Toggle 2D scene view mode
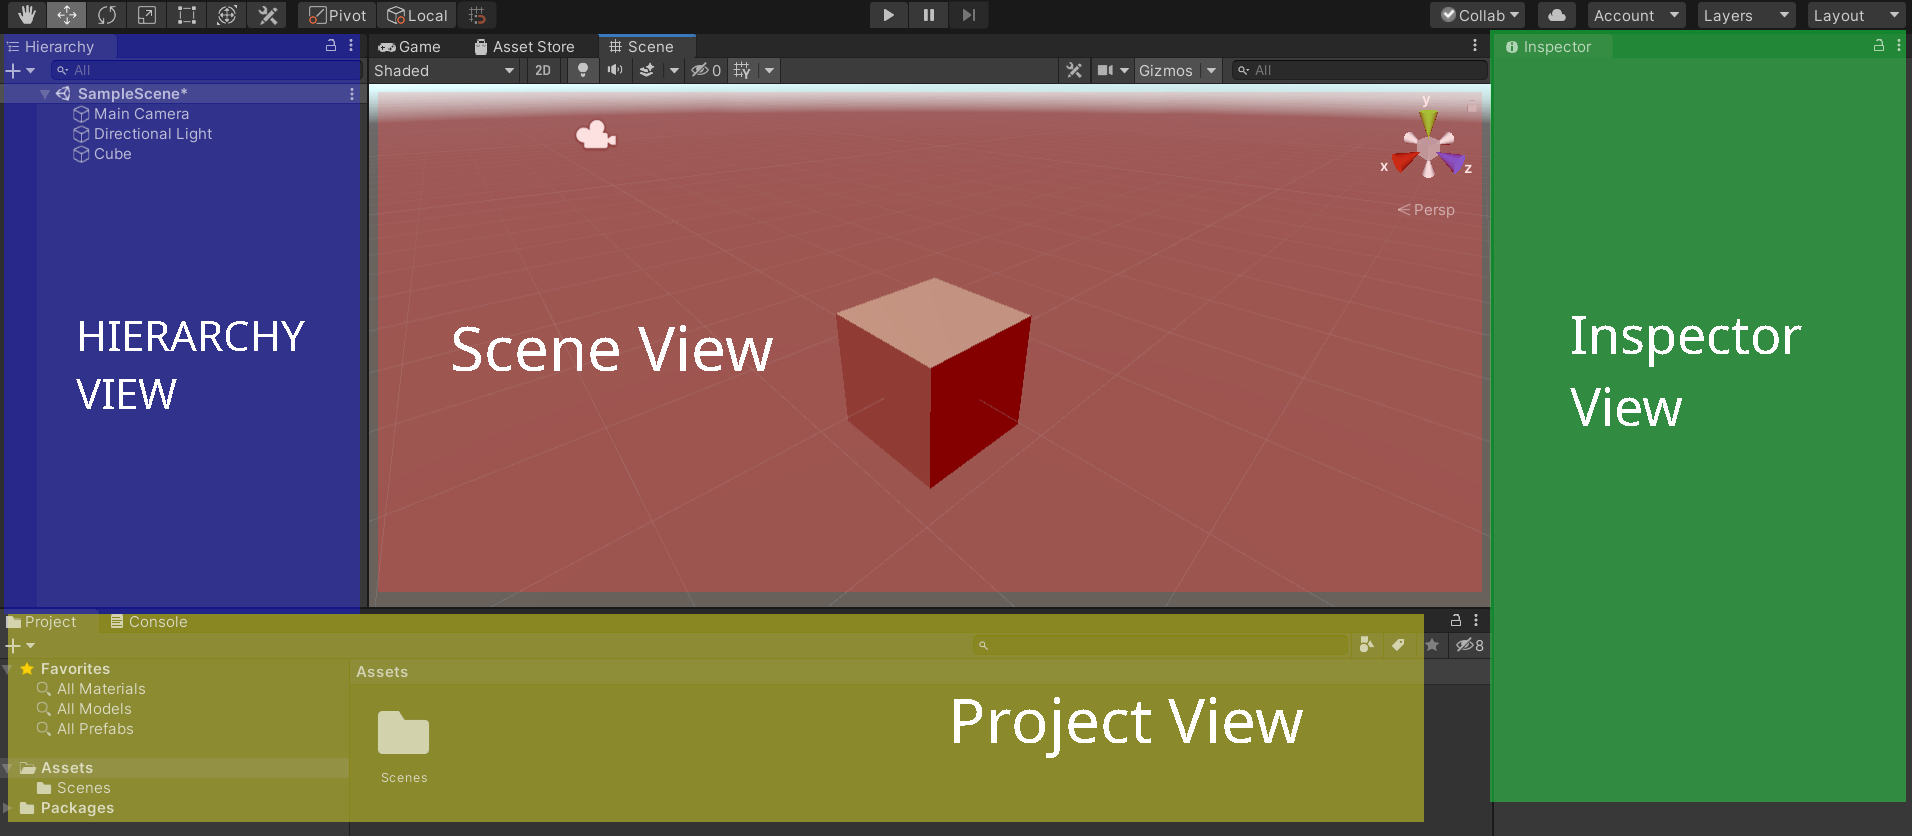This screenshot has width=1912, height=836. coord(543,70)
